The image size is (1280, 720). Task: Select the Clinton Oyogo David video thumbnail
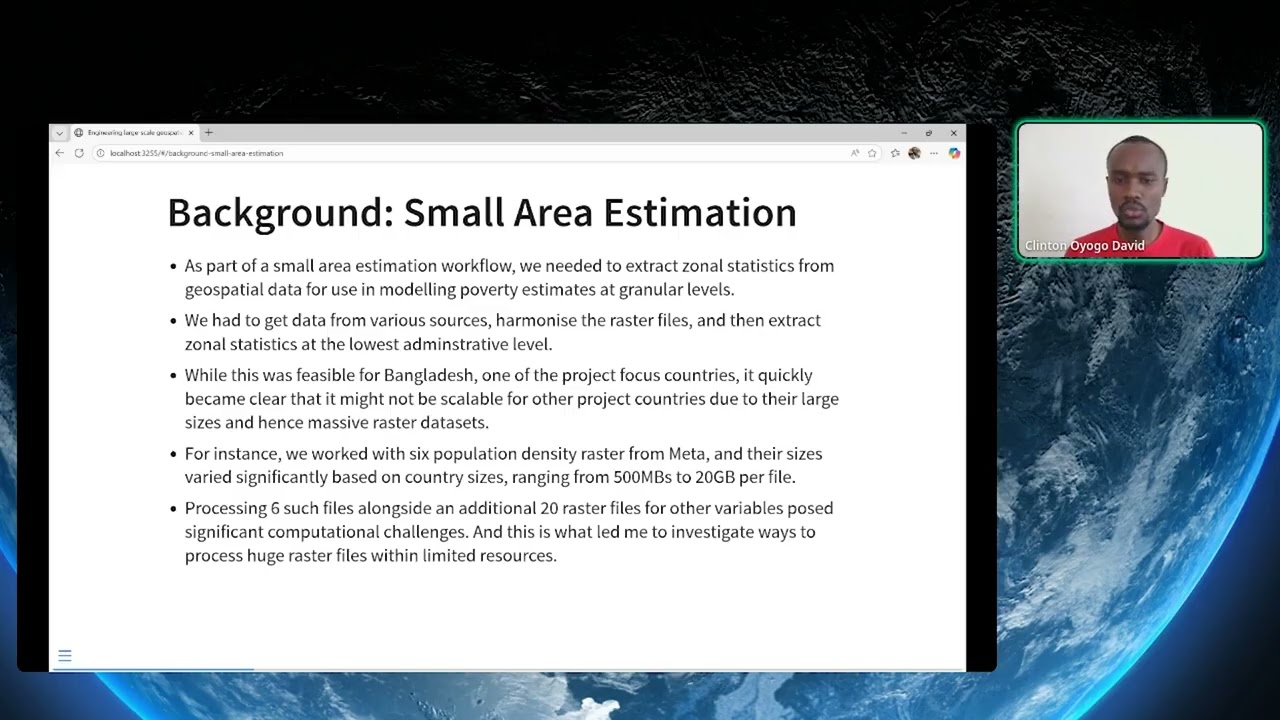[1140, 191]
